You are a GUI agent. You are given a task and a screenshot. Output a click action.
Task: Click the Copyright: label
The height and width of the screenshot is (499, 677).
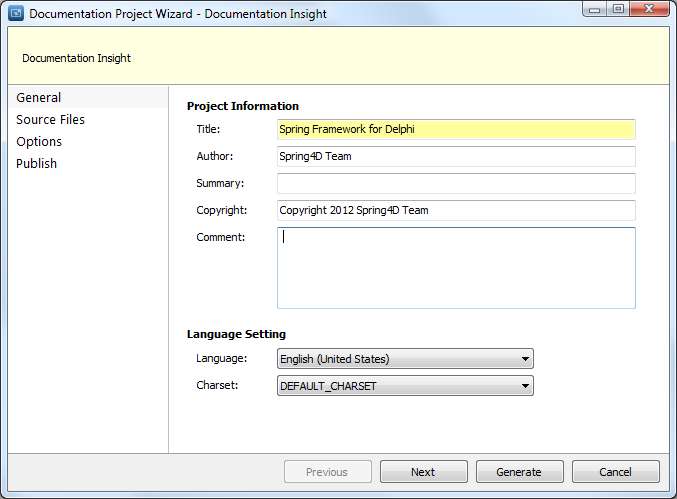221,210
